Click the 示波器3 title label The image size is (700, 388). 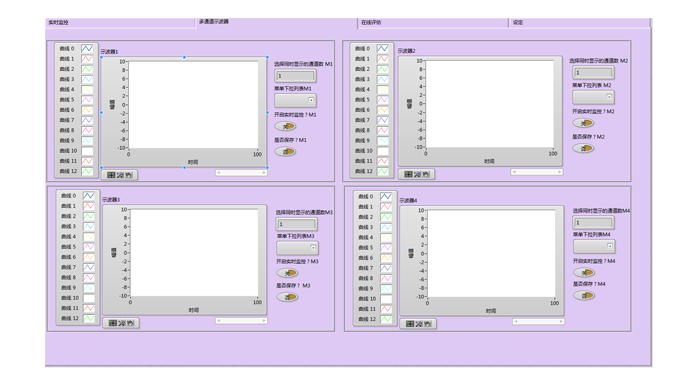111,199
